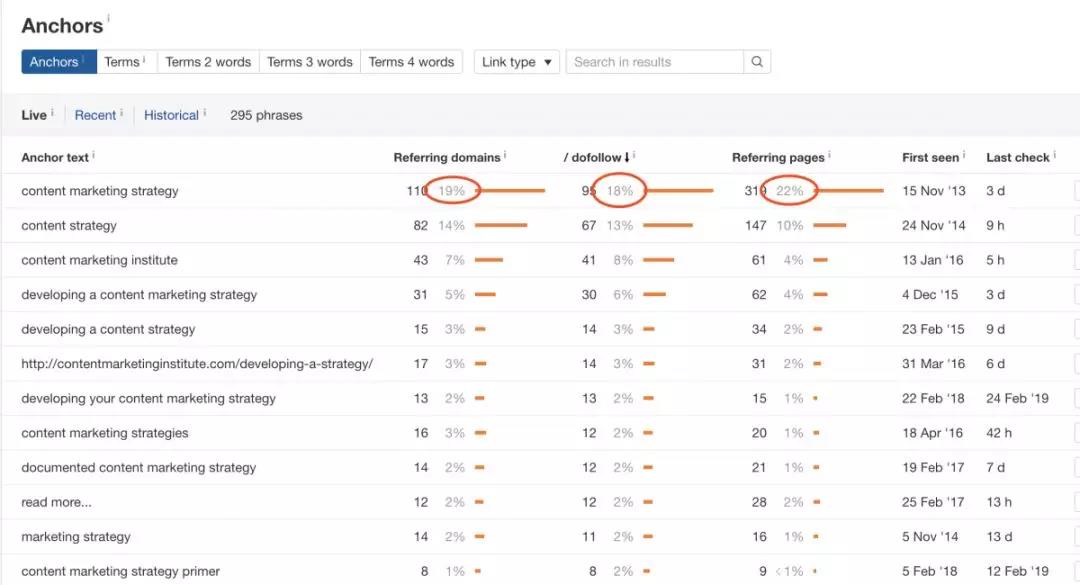Select the Live index view
This screenshot has width=1080, height=585.
pyautogui.click(x=34, y=115)
